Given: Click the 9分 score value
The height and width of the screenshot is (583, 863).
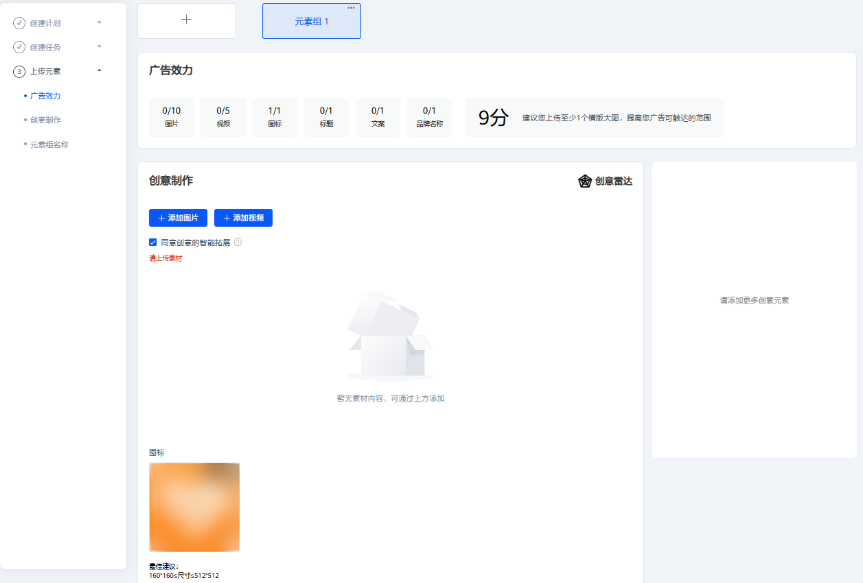Looking at the screenshot, I should pos(493,117).
